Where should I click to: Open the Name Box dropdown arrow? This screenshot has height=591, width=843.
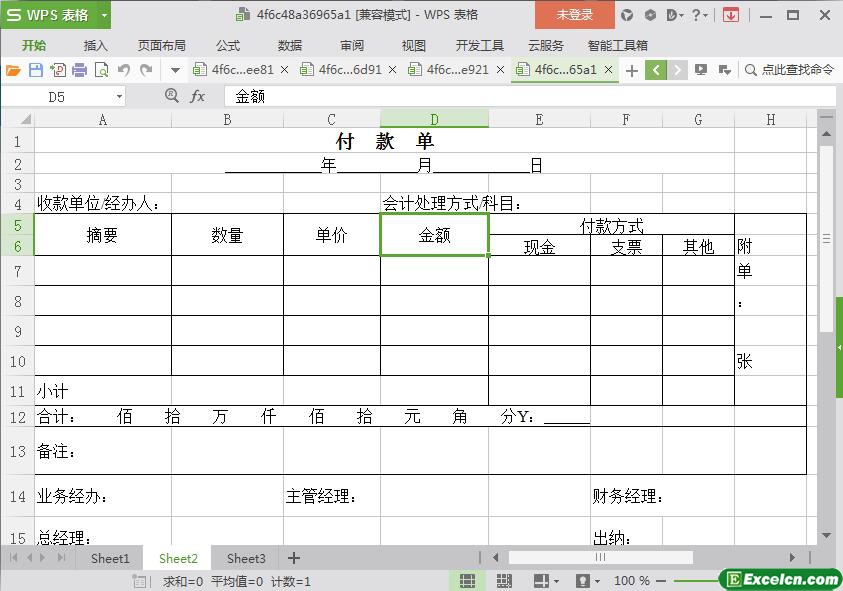pos(119,97)
